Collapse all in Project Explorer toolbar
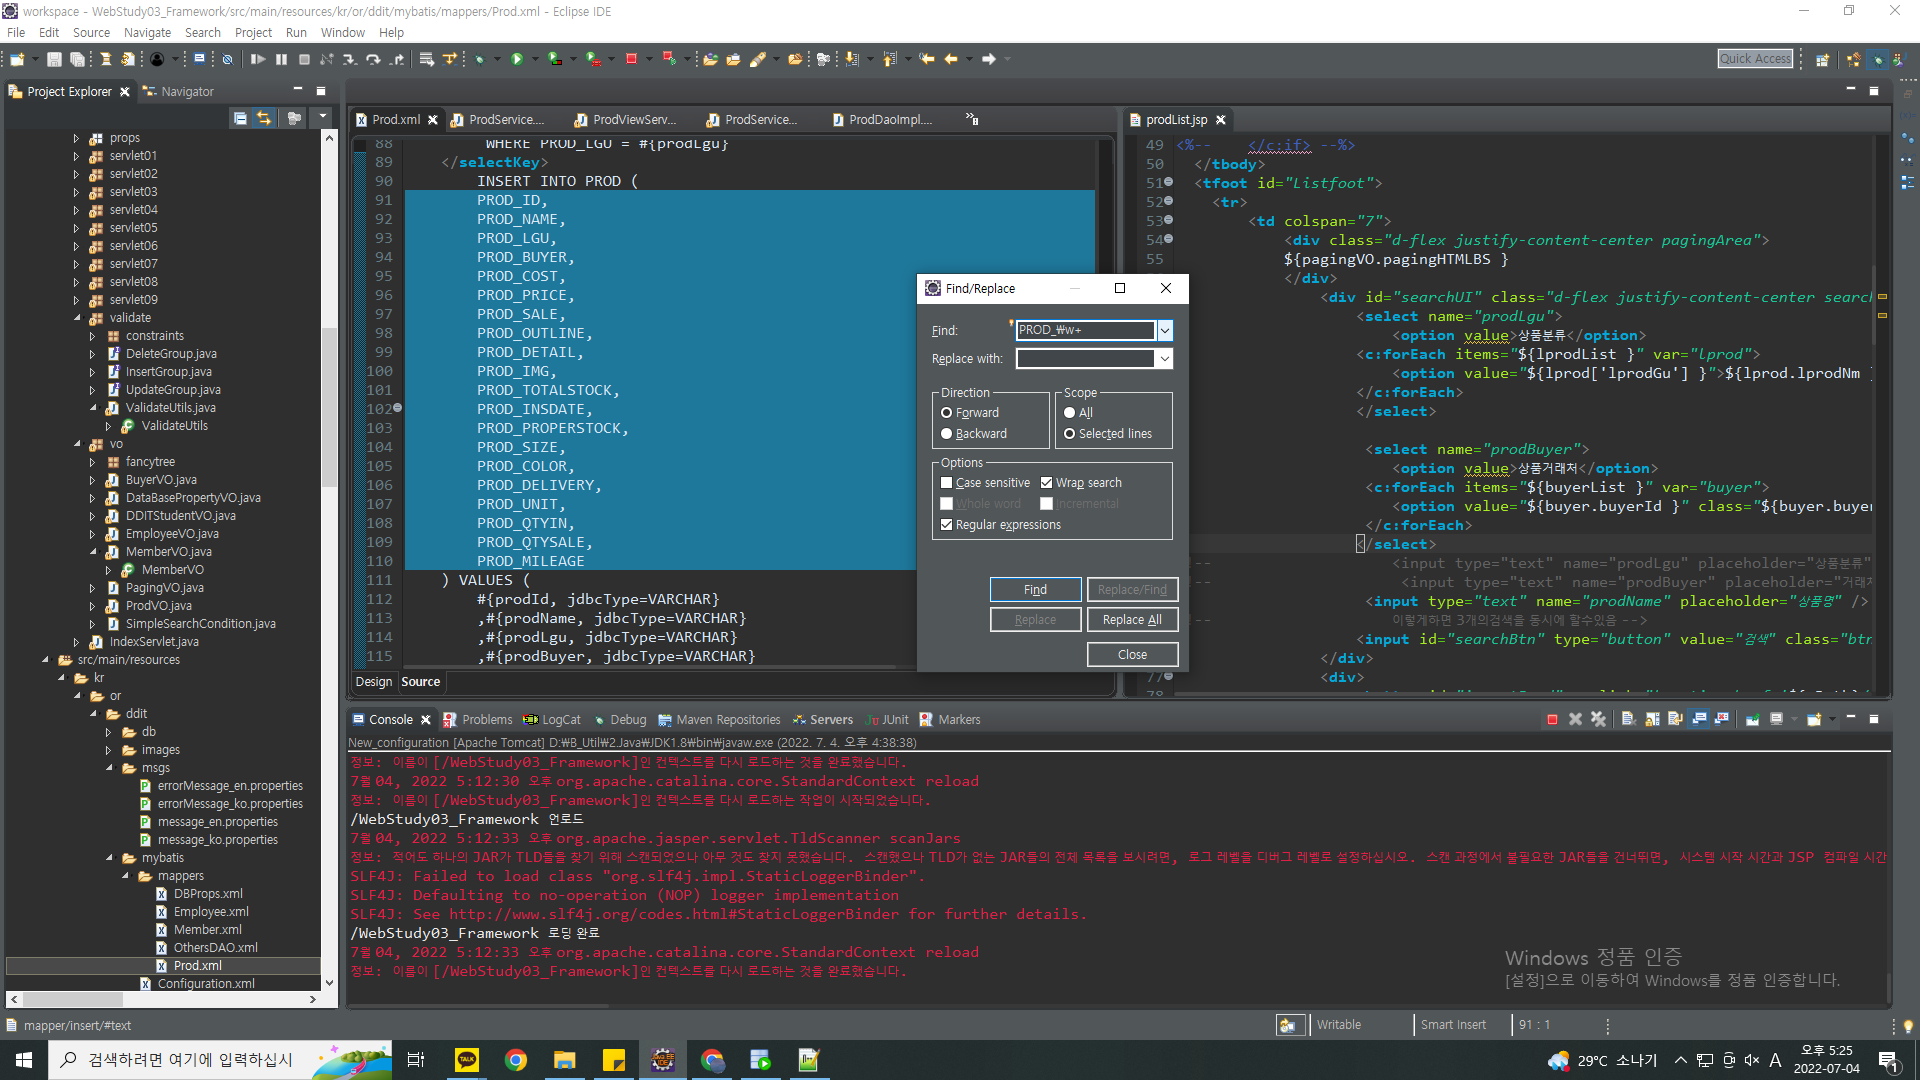1920x1080 pixels. (x=240, y=118)
